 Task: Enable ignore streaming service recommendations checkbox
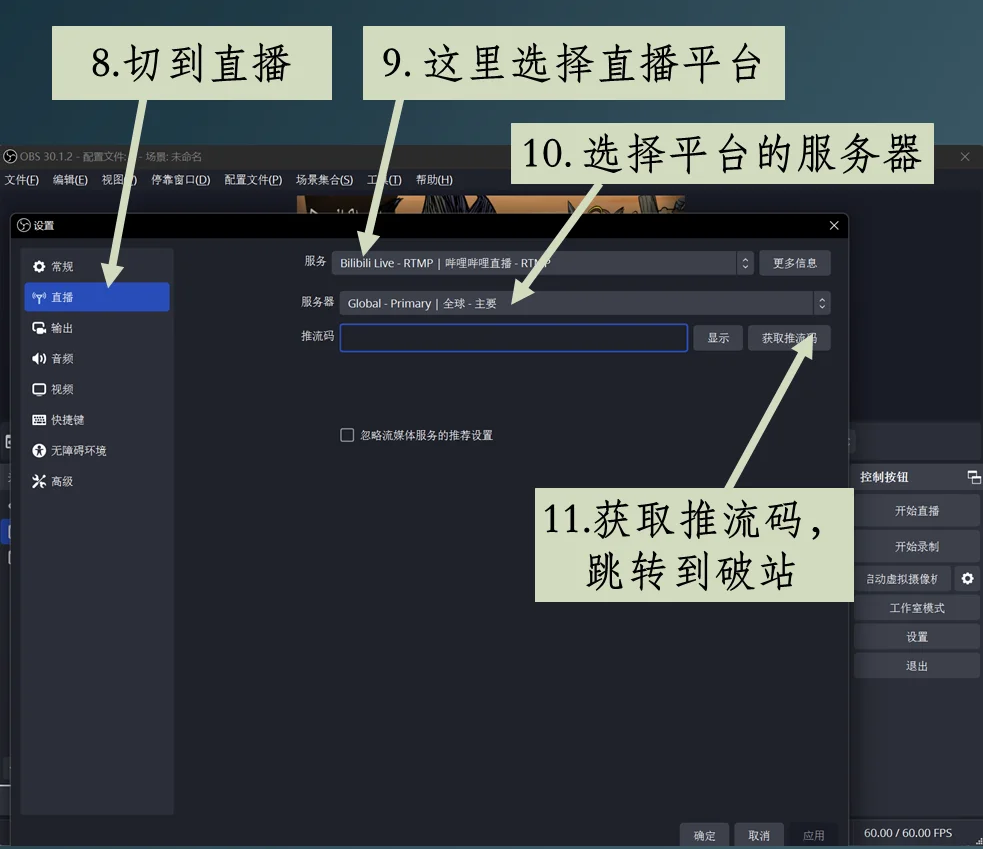tap(347, 435)
